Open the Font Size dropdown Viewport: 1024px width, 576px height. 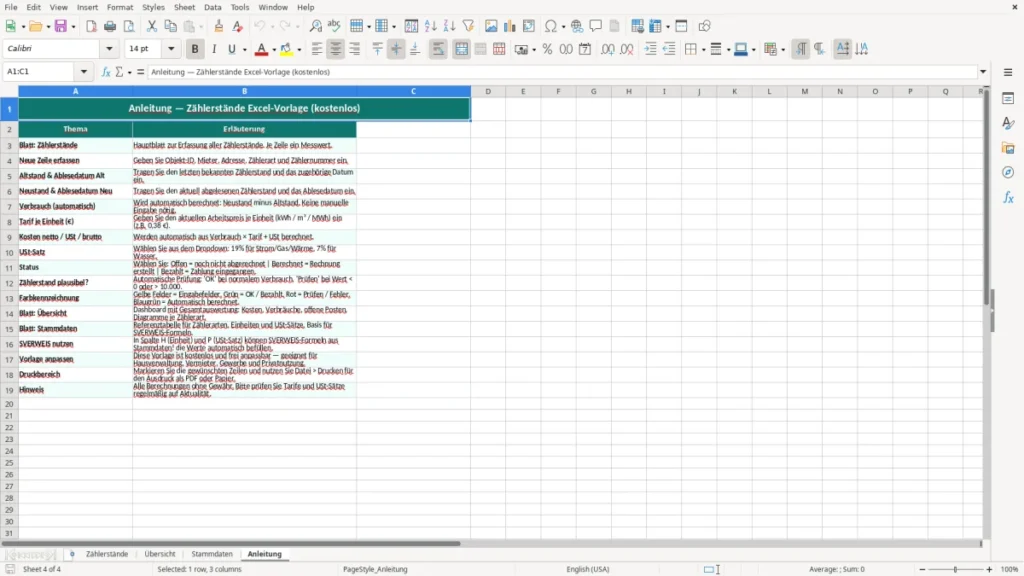[x=171, y=48]
